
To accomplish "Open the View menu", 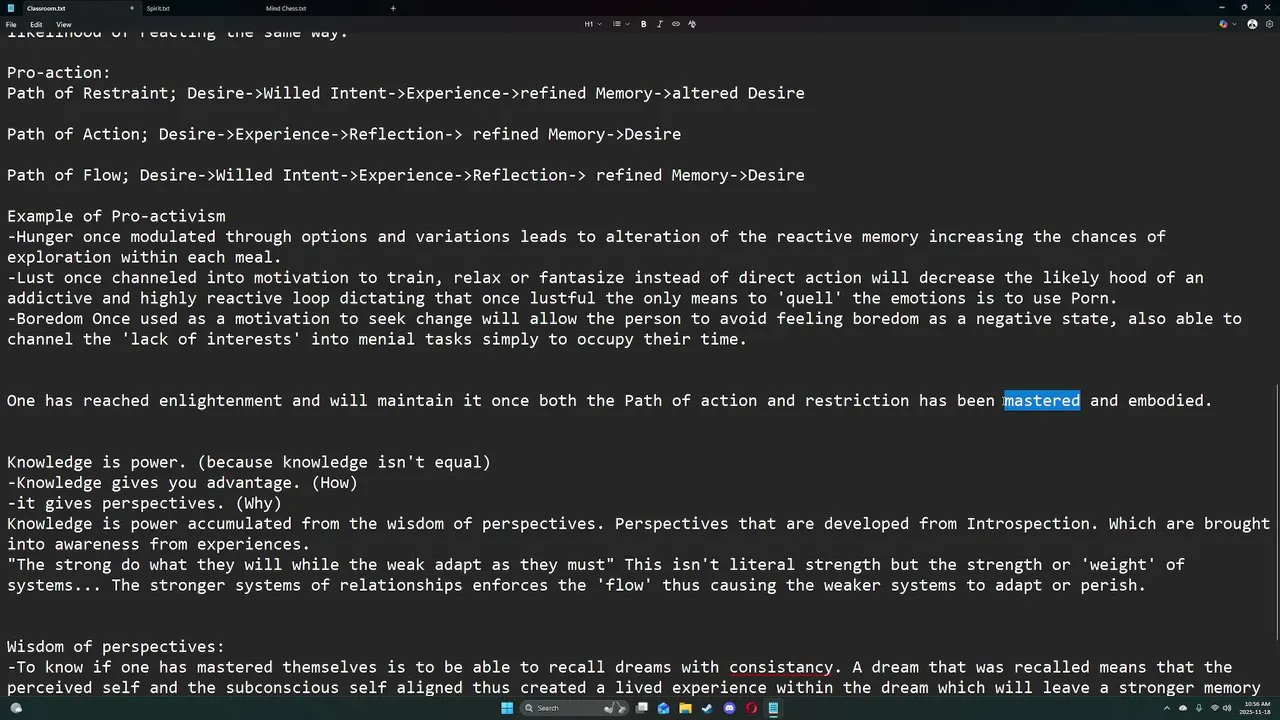I will [63, 24].
